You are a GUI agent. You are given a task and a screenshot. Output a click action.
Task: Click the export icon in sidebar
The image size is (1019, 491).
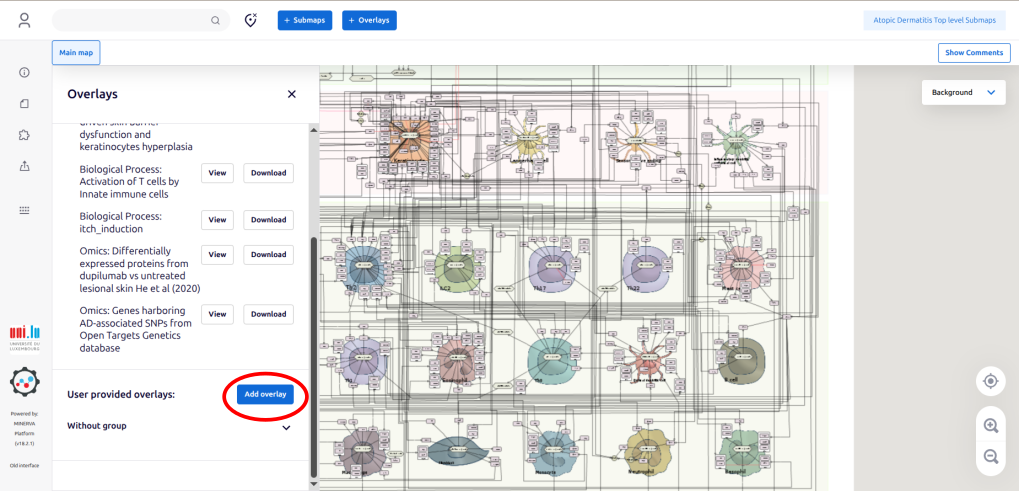point(25,166)
